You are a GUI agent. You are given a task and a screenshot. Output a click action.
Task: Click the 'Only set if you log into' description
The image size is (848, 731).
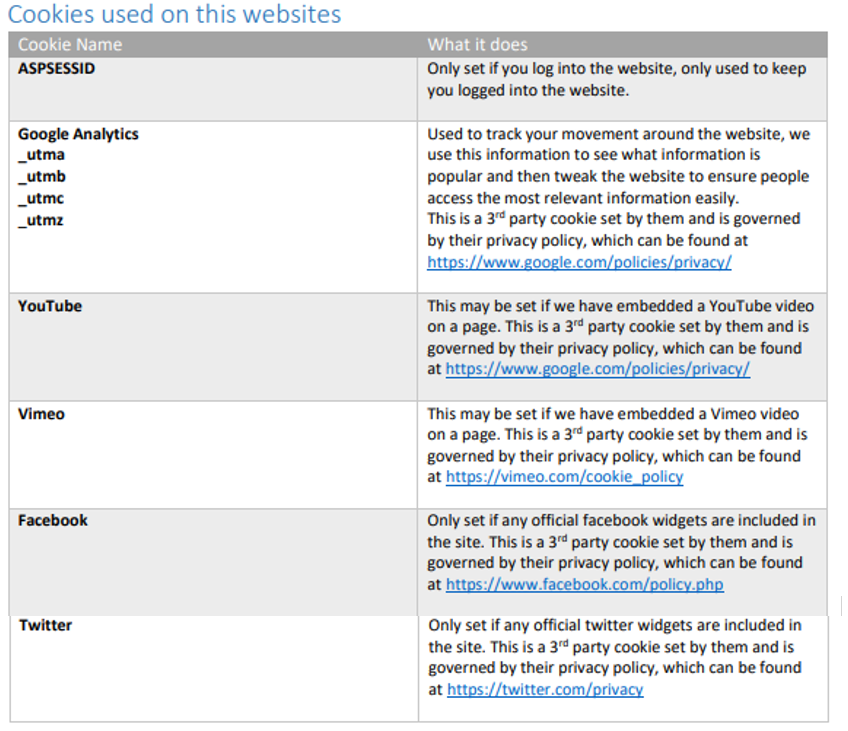[x=617, y=79]
